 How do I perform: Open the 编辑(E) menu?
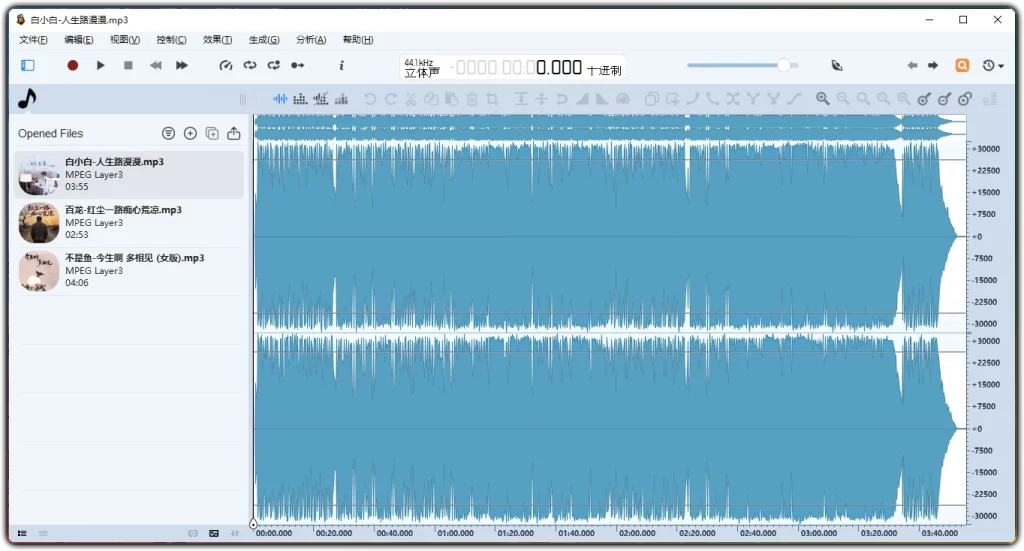click(78, 40)
